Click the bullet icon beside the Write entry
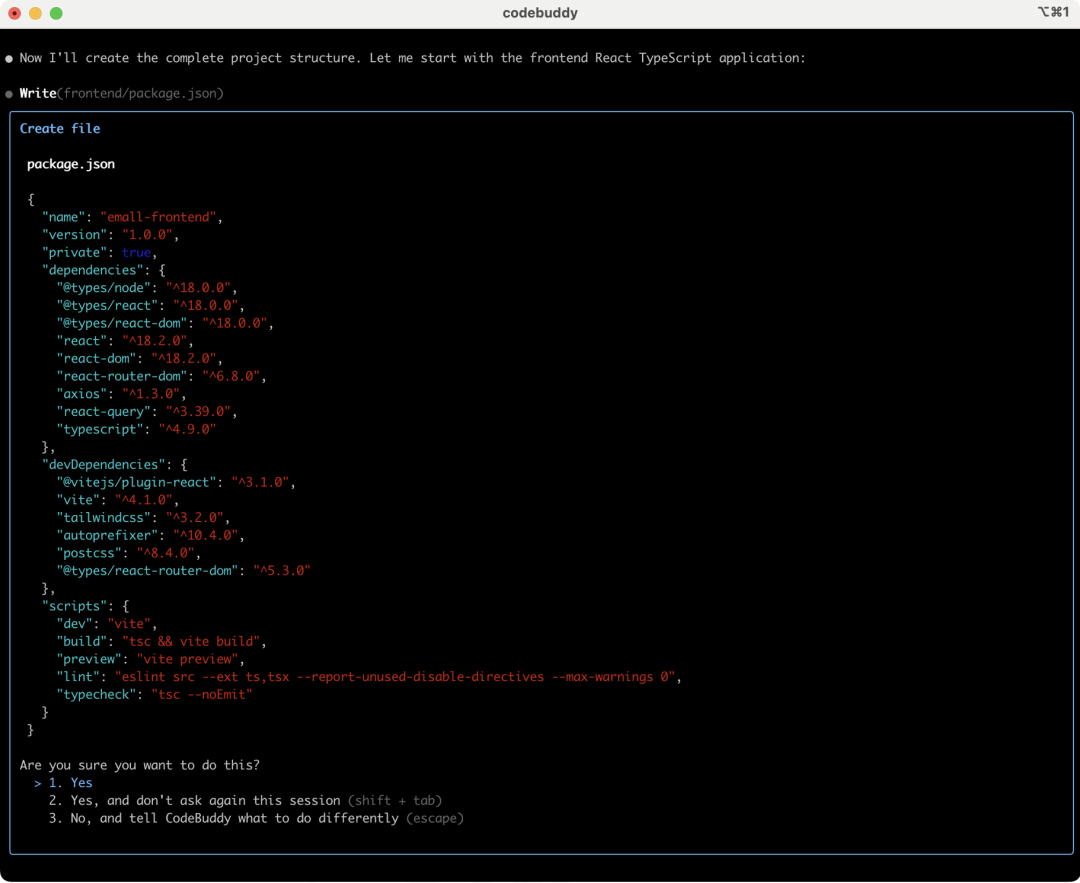1080x883 pixels. point(9,94)
